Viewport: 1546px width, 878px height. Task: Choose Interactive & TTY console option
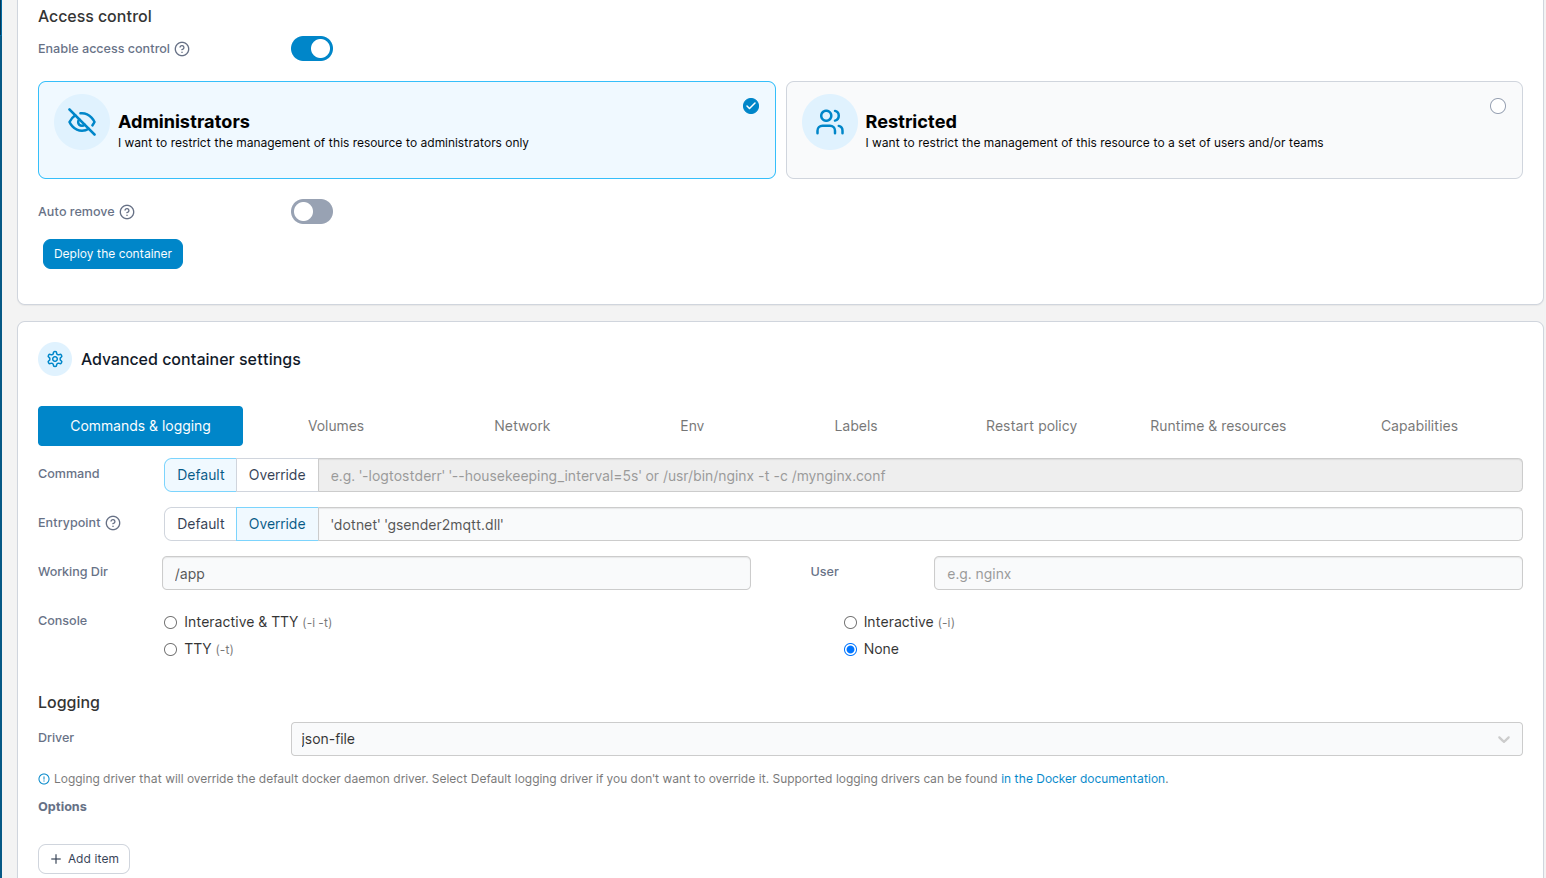(171, 622)
